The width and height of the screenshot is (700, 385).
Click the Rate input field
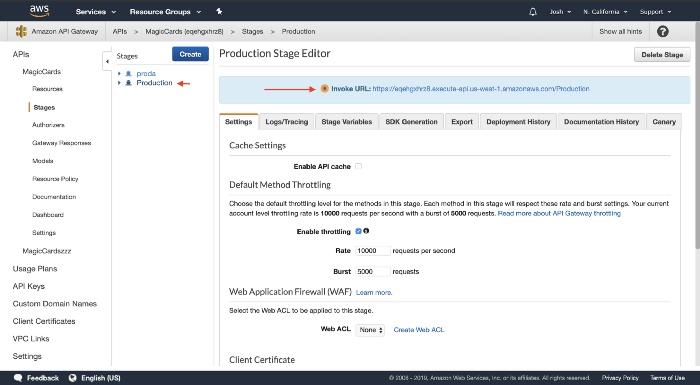373,251
